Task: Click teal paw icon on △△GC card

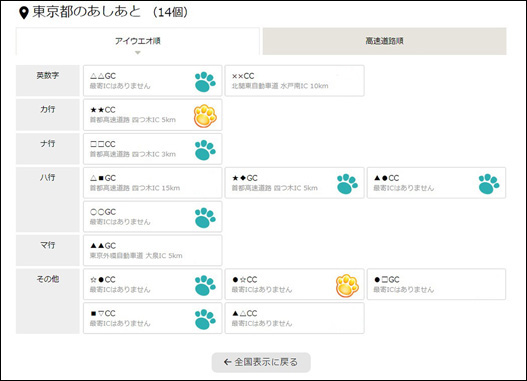Action: click(x=205, y=82)
